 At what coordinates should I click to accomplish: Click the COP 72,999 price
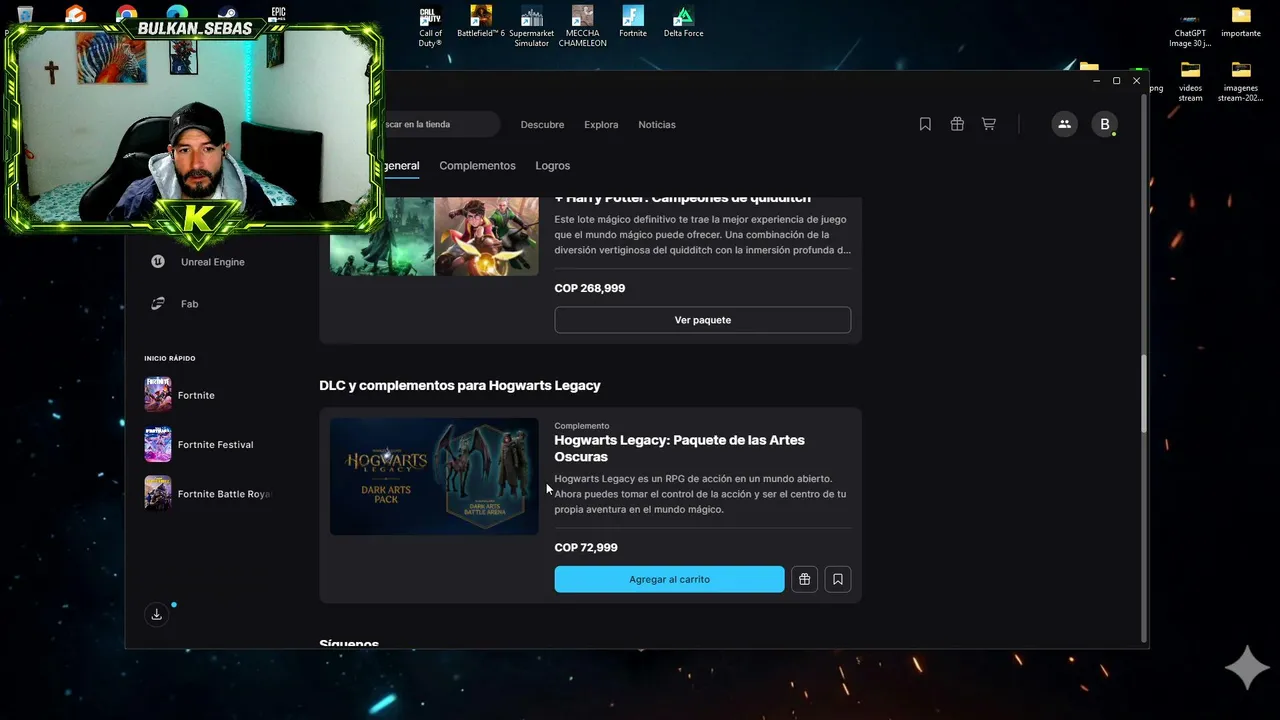click(x=586, y=548)
